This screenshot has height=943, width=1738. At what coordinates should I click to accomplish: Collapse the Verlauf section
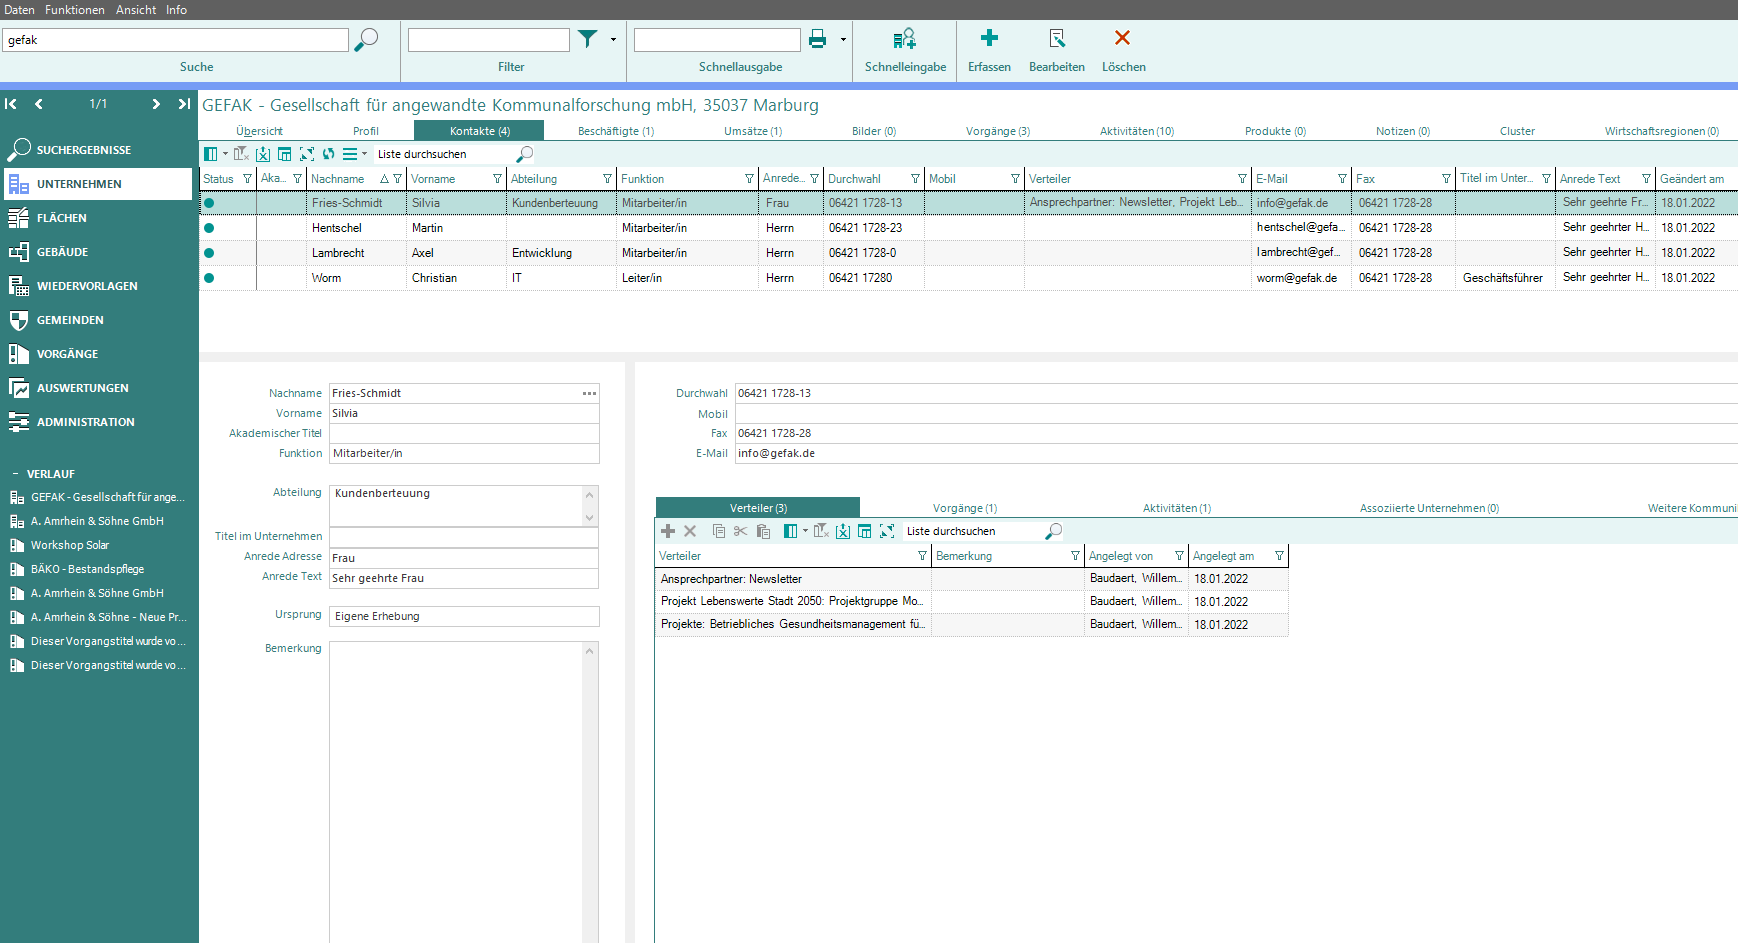(x=15, y=474)
